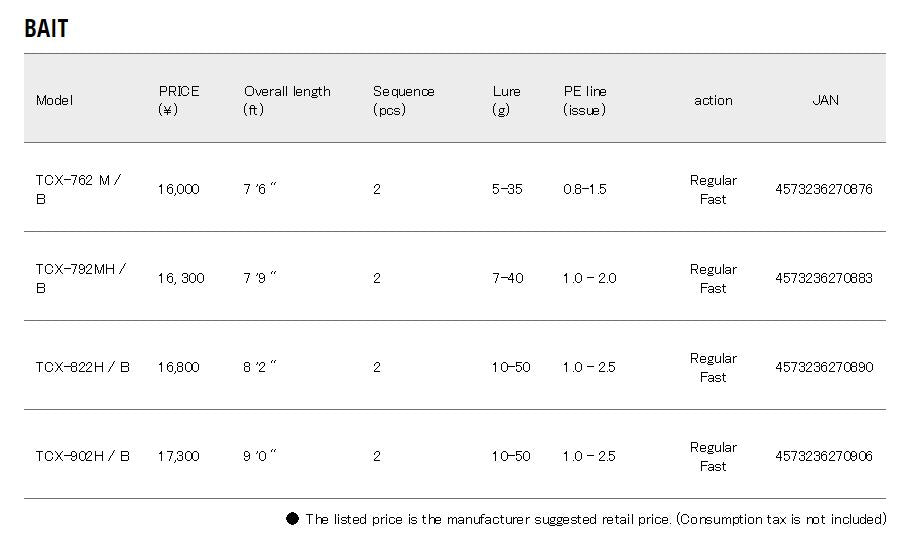Click the black bullet before the price note
918x554 pixels.
(x=293, y=519)
